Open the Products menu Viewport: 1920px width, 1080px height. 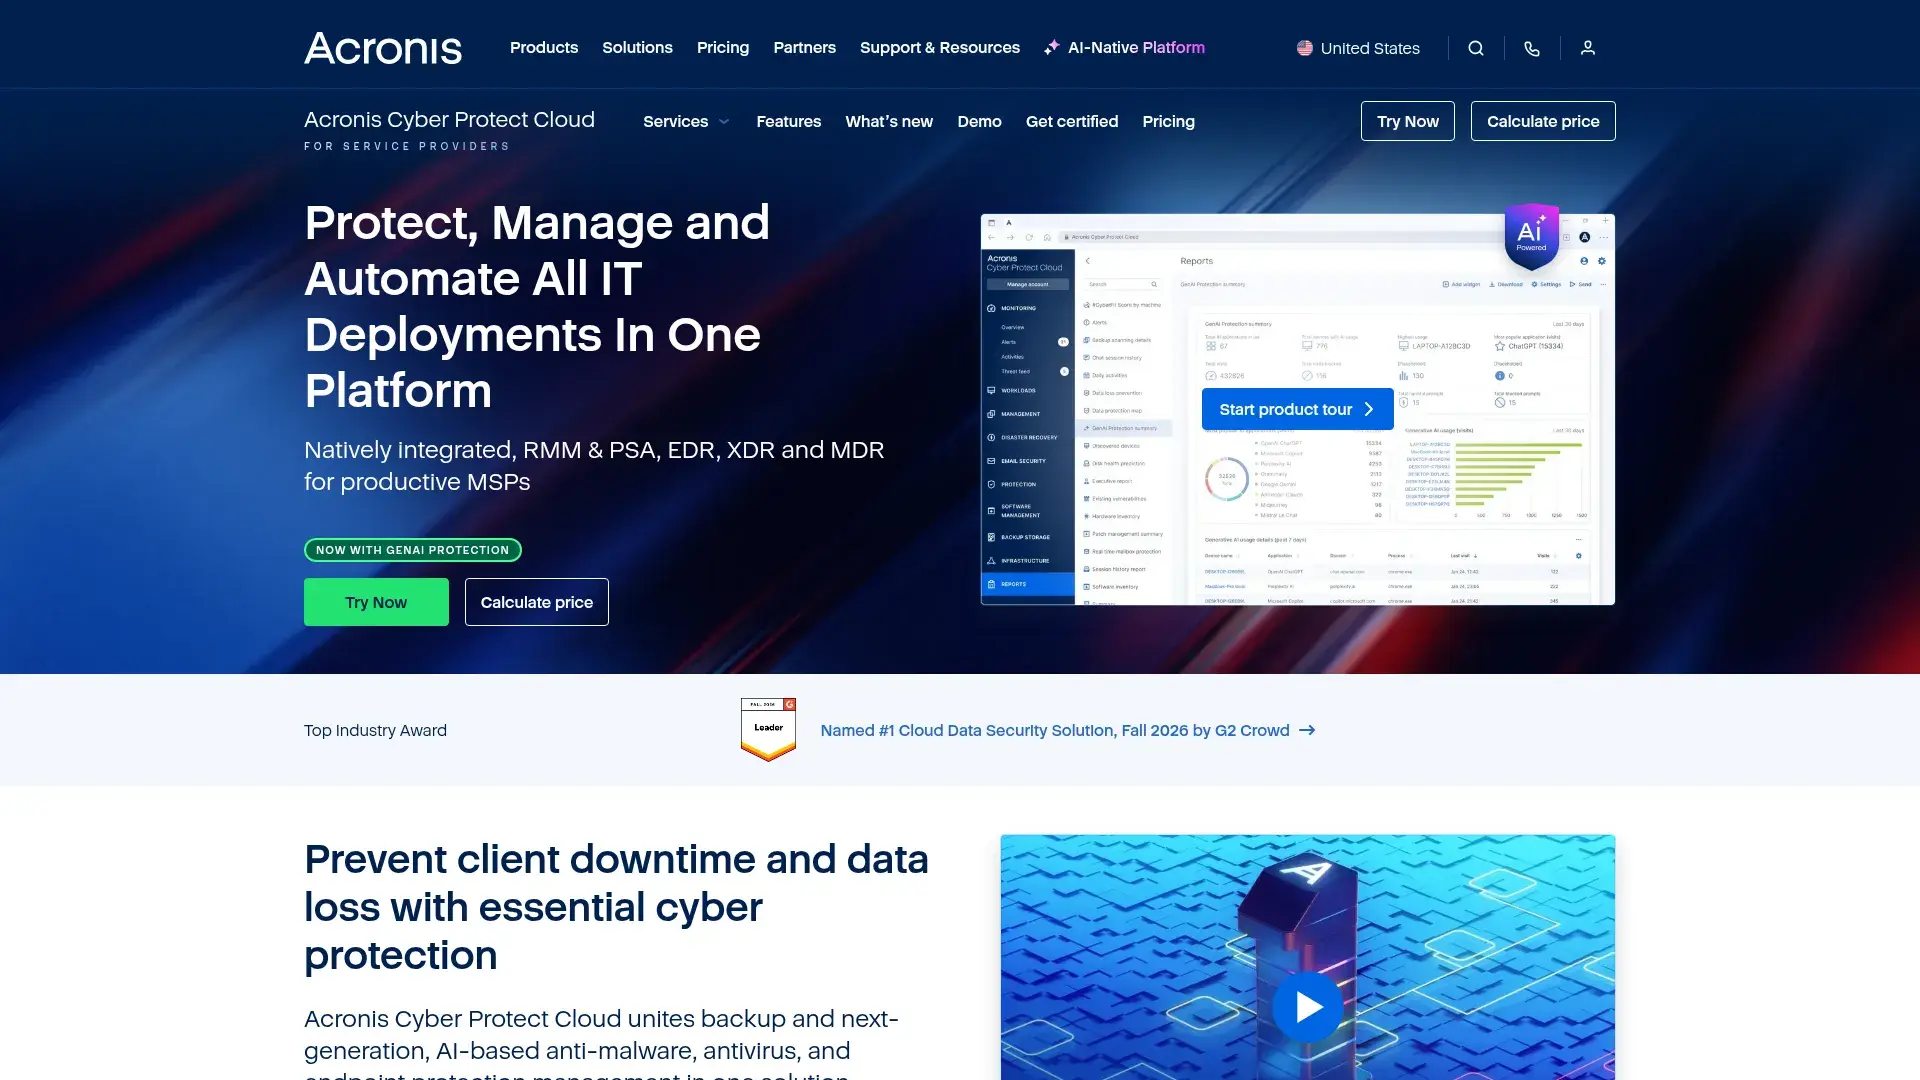(x=544, y=48)
